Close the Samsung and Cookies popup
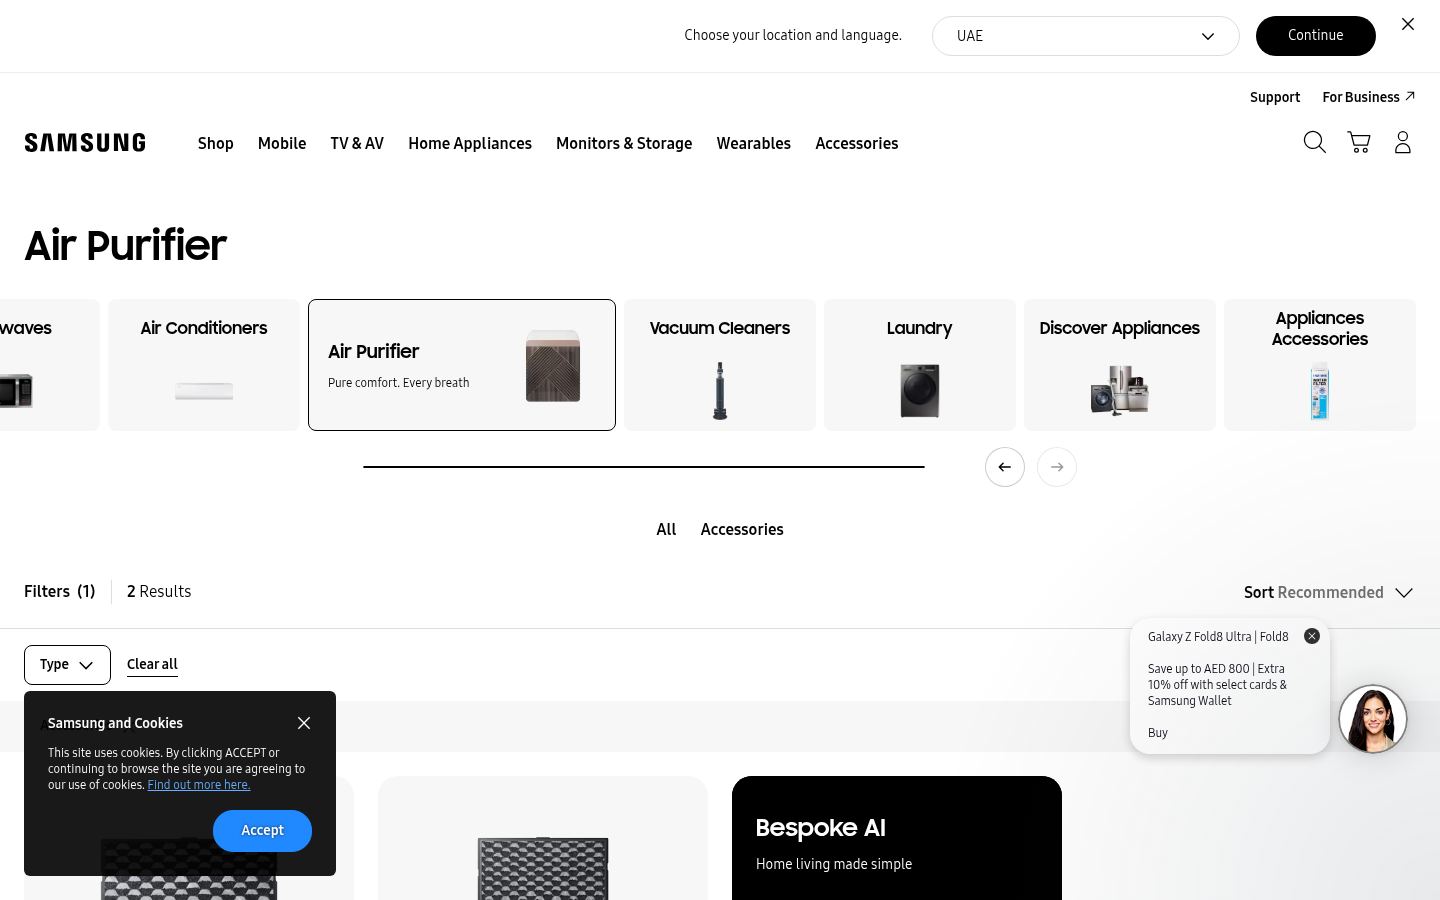 tap(304, 723)
